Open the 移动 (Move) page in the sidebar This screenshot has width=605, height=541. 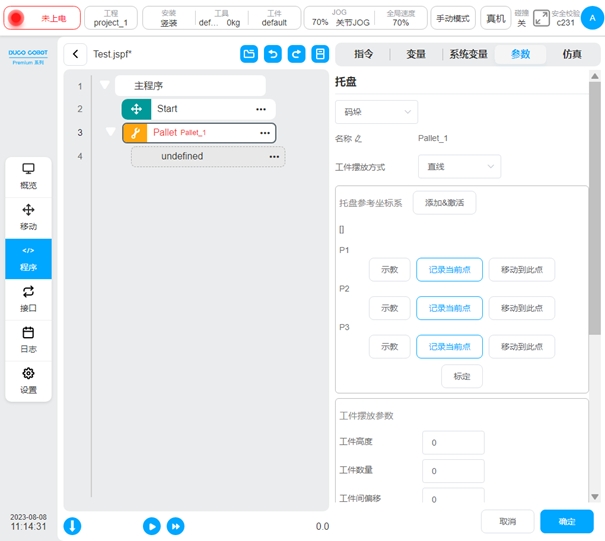point(28,217)
